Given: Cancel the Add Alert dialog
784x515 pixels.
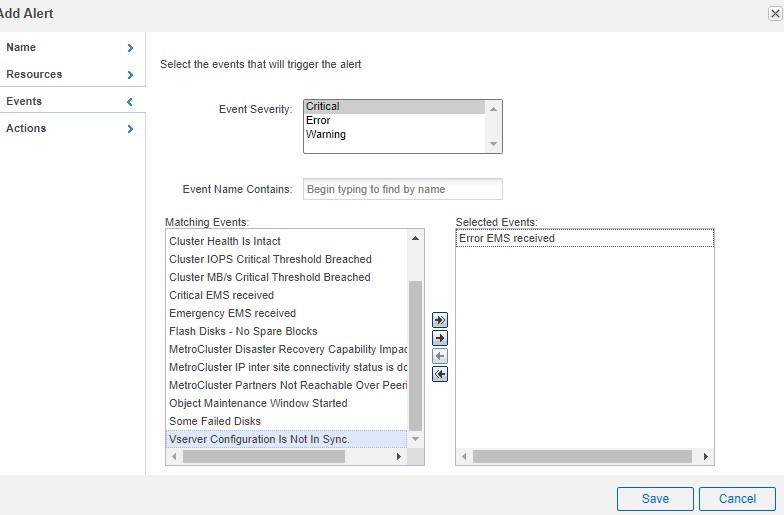Looking at the screenshot, I should click(737, 498).
